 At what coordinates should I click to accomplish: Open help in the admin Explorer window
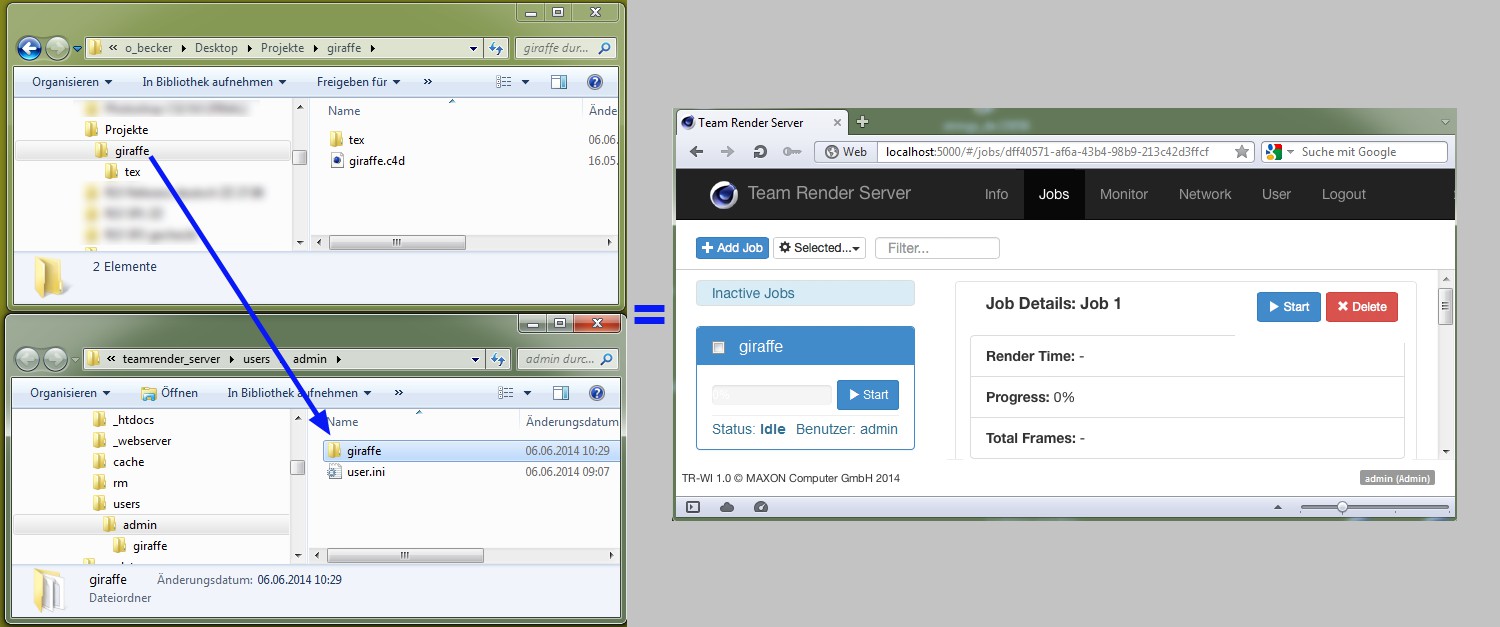coord(596,393)
